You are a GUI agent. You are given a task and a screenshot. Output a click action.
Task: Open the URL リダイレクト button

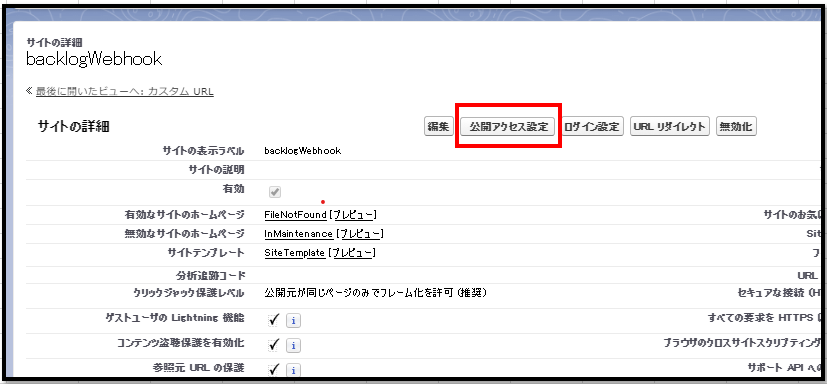pyautogui.click(x=669, y=127)
